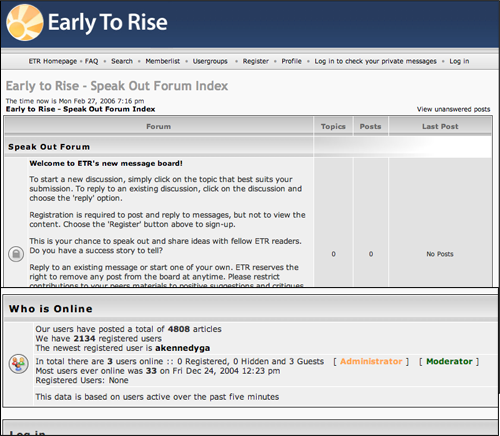Click the Log in link in navigation bar
Screen dimensions: 500x436
[459, 61]
